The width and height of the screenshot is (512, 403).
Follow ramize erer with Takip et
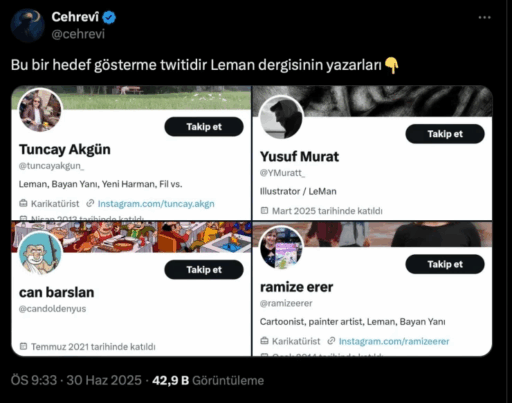pos(445,264)
